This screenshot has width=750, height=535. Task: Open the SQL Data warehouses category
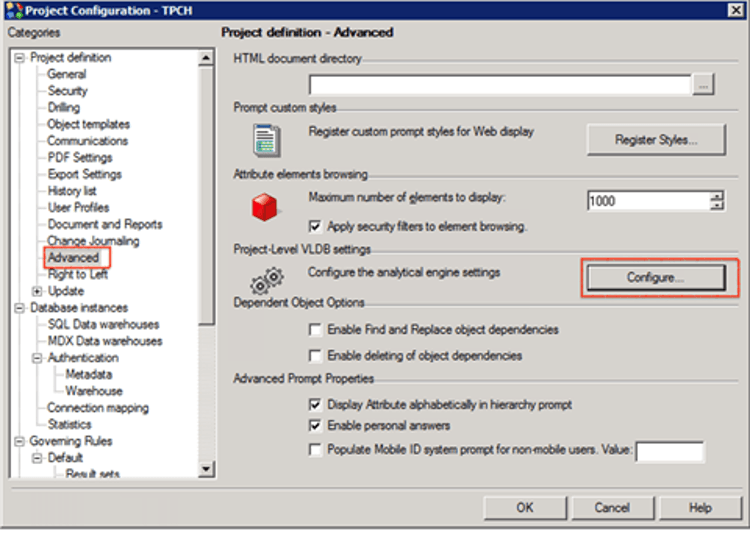(103, 324)
